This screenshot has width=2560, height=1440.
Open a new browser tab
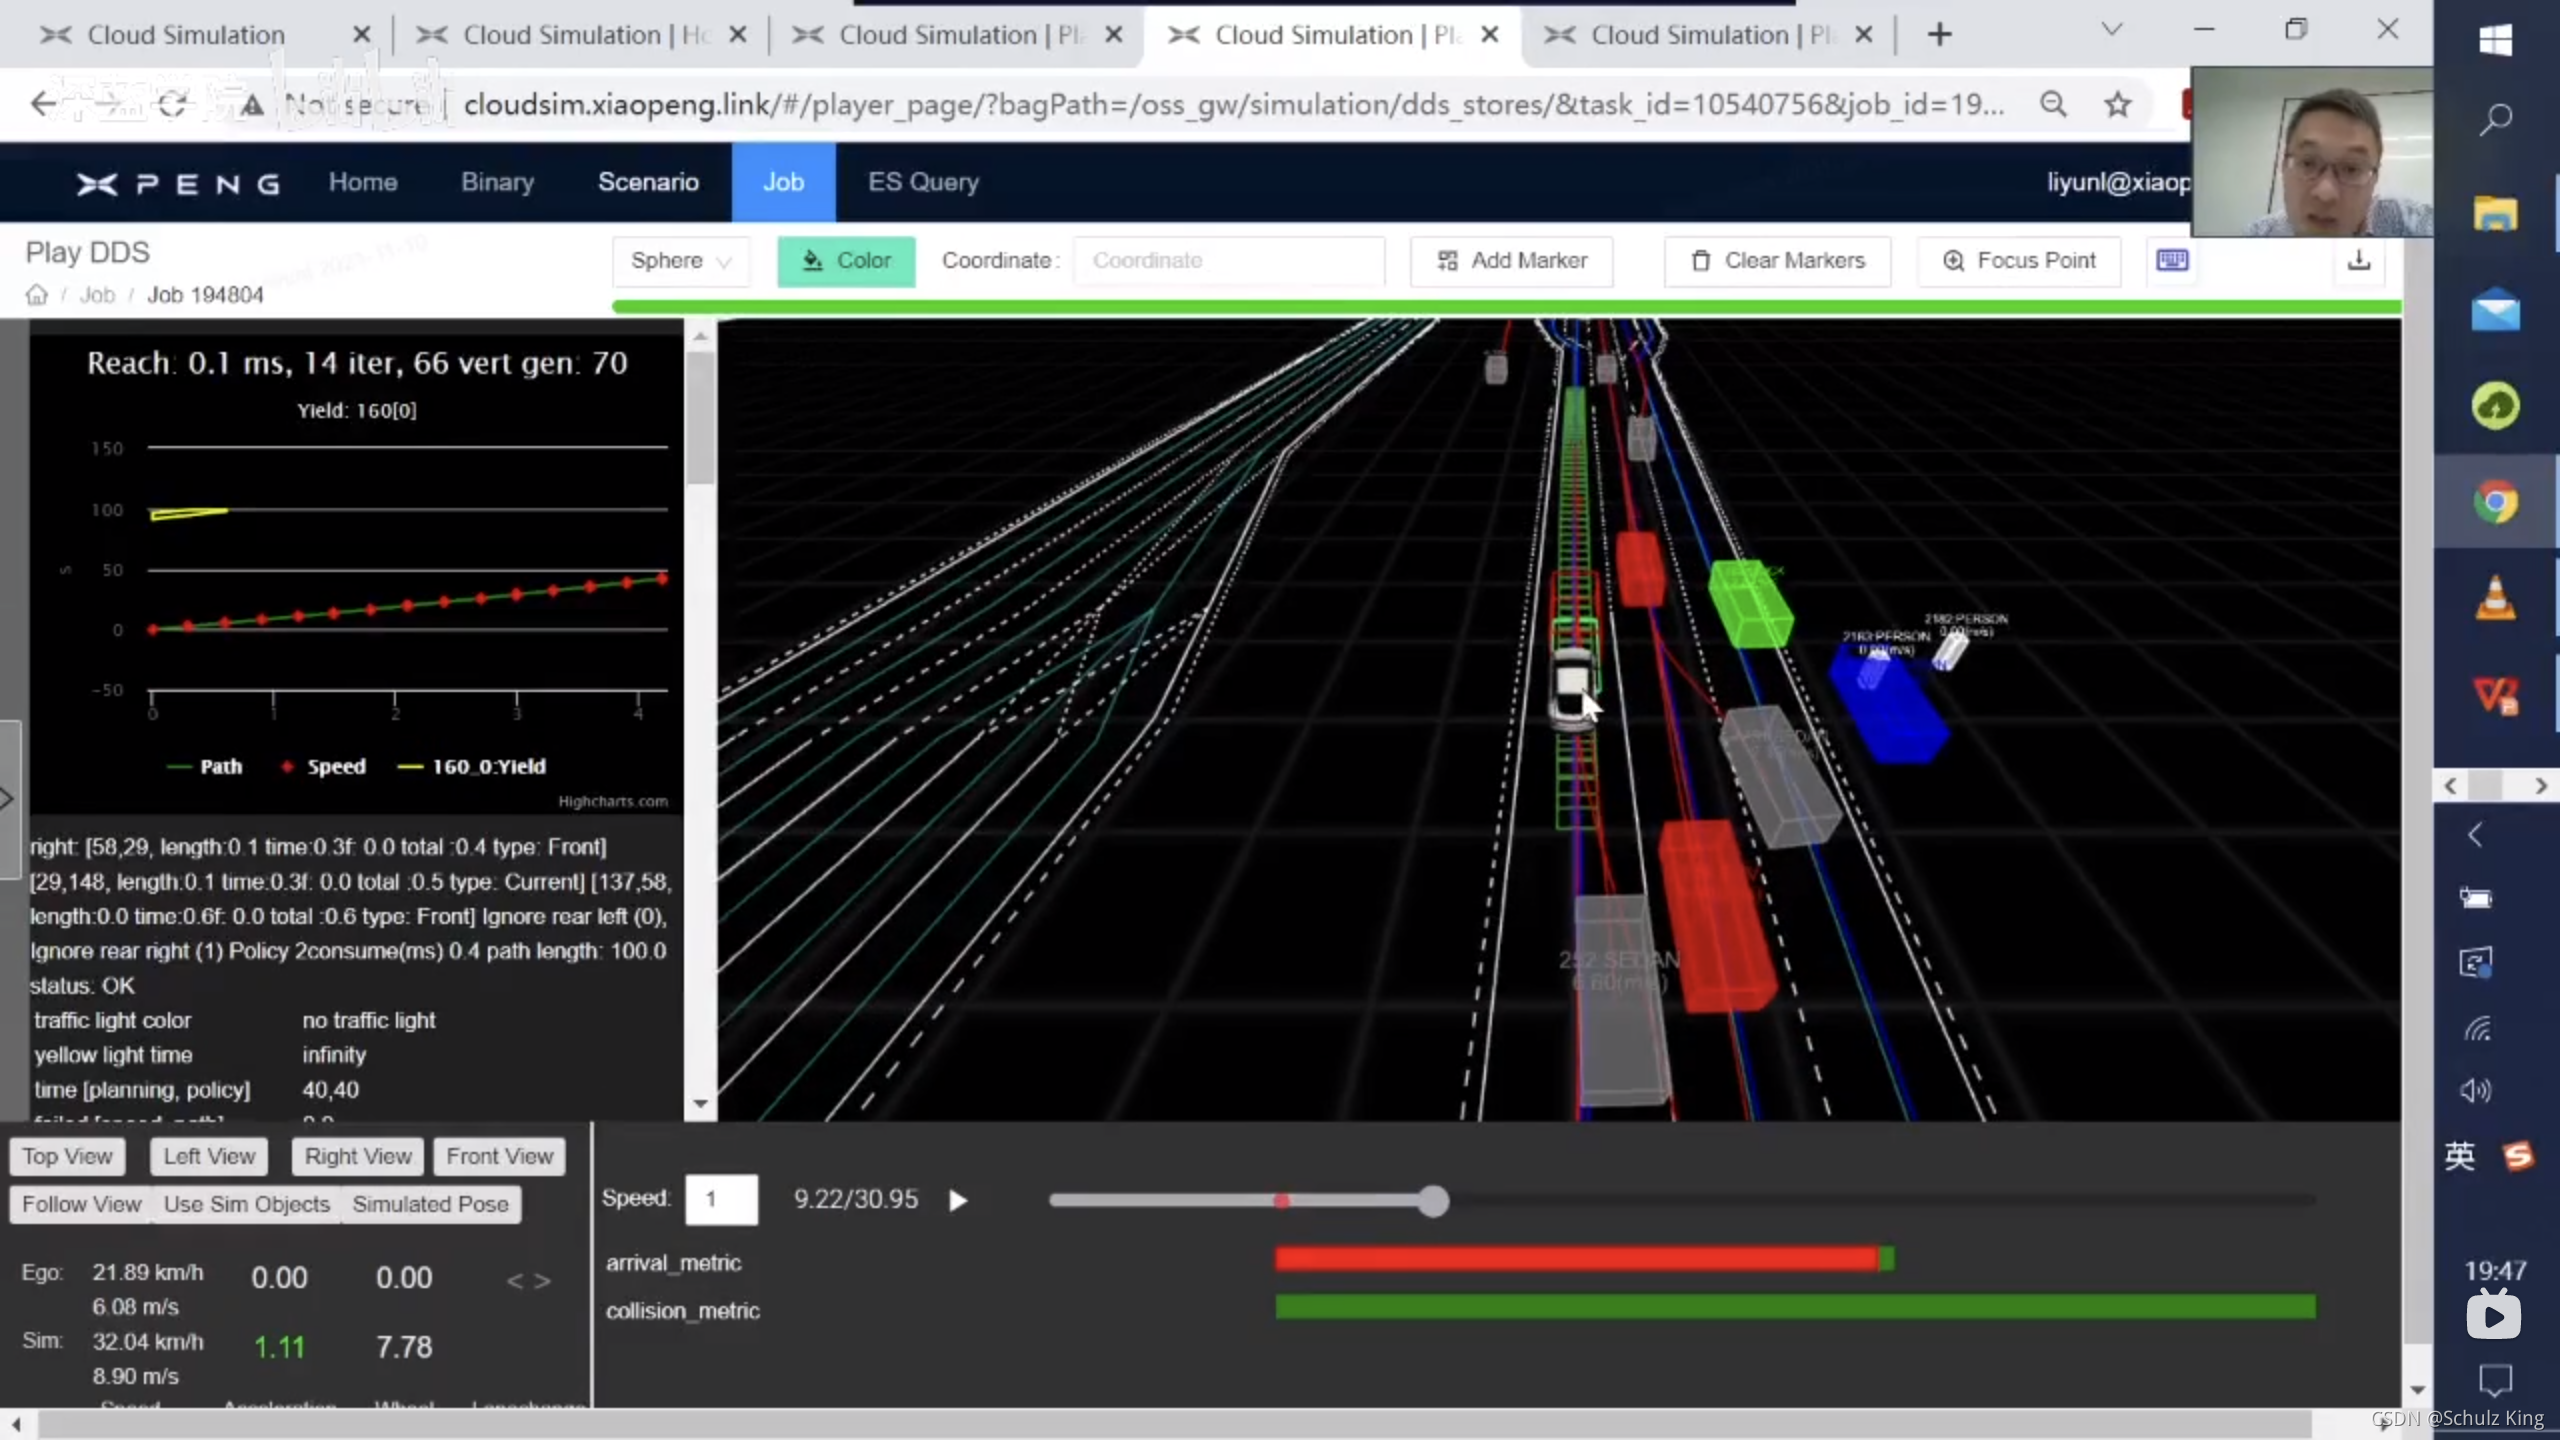pos(1939,35)
